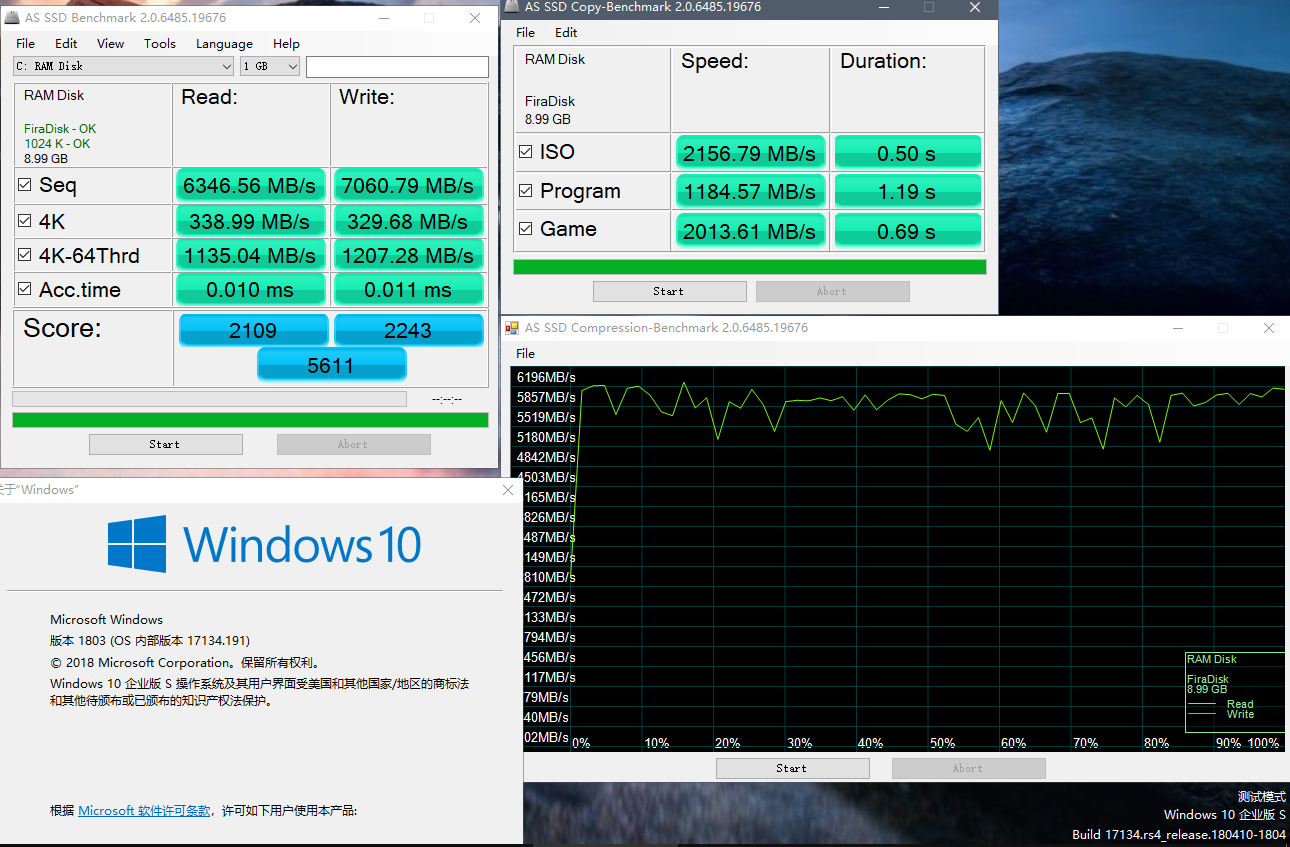1290x847 pixels.
Task: Click the 4K write result 329.68 MB/s
Action: coord(408,221)
